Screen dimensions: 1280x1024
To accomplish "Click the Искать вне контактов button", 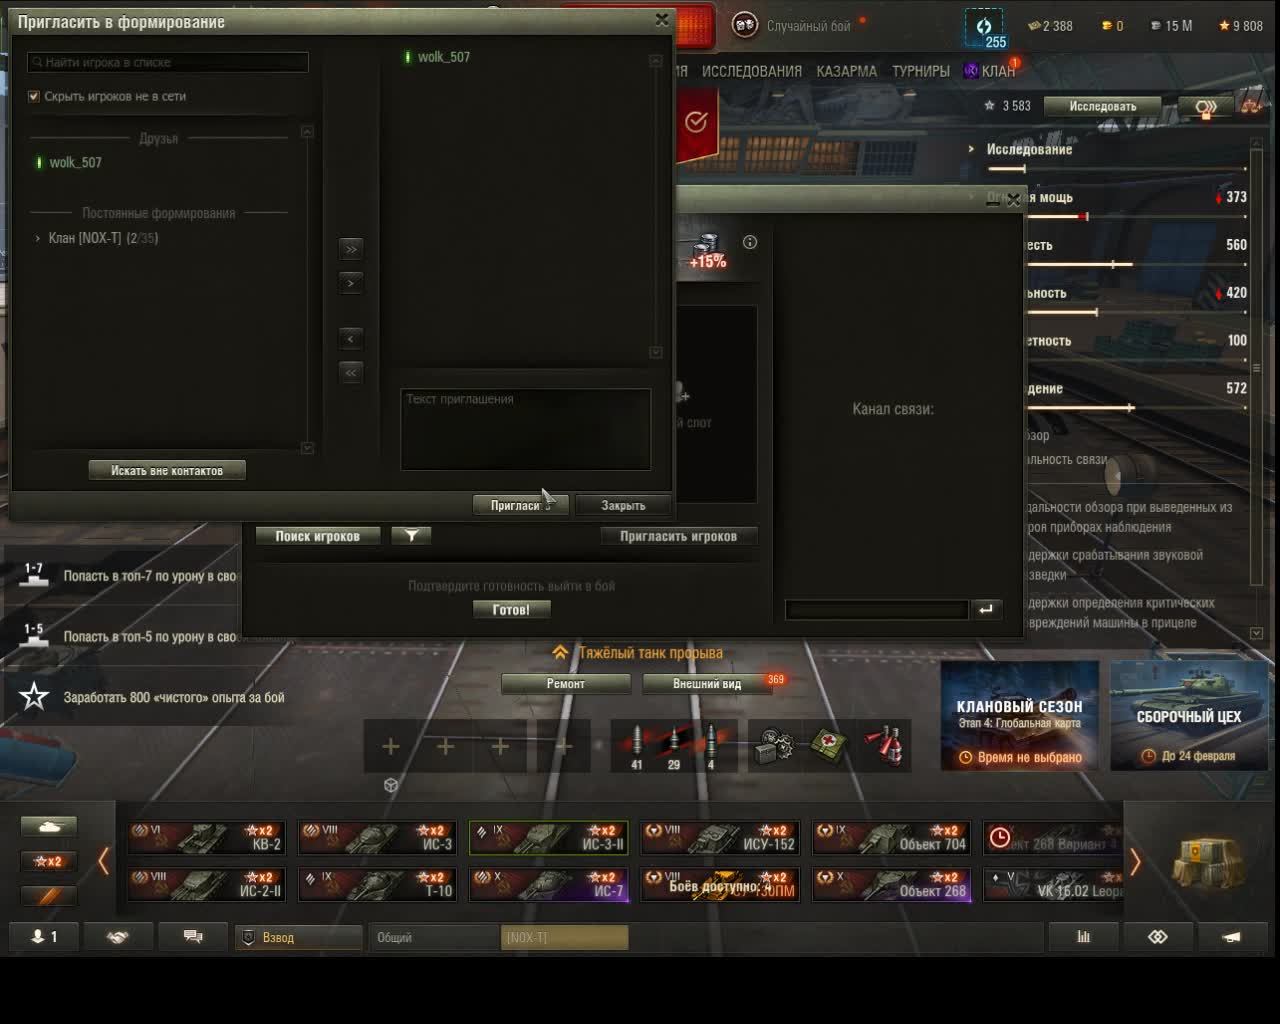I will point(167,470).
